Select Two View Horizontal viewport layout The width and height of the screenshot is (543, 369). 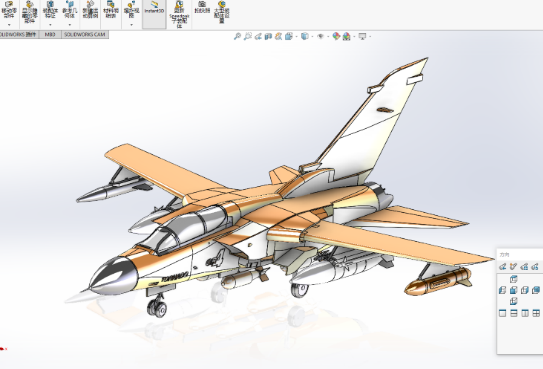pyautogui.click(x=514, y=313)
